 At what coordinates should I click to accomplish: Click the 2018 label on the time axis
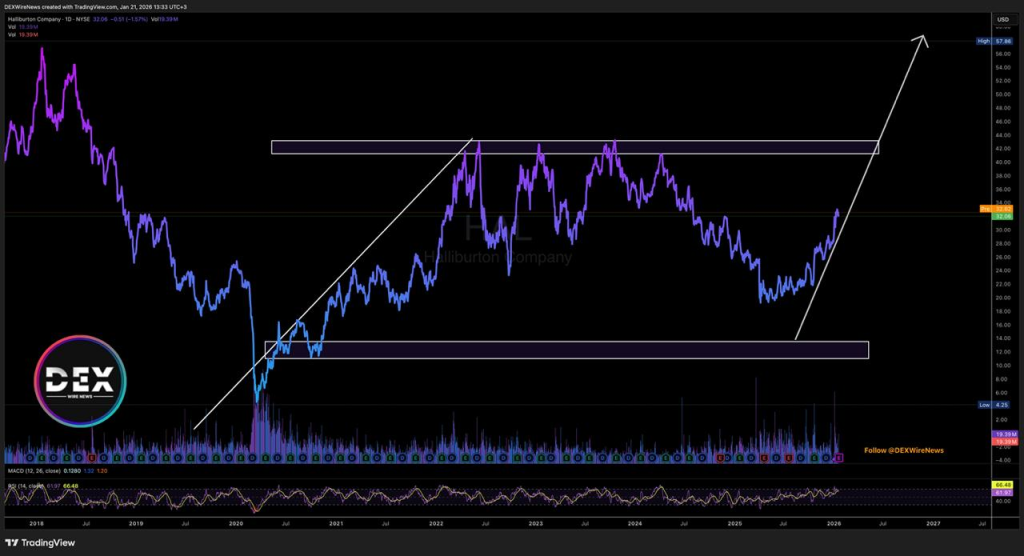[37, 524]
